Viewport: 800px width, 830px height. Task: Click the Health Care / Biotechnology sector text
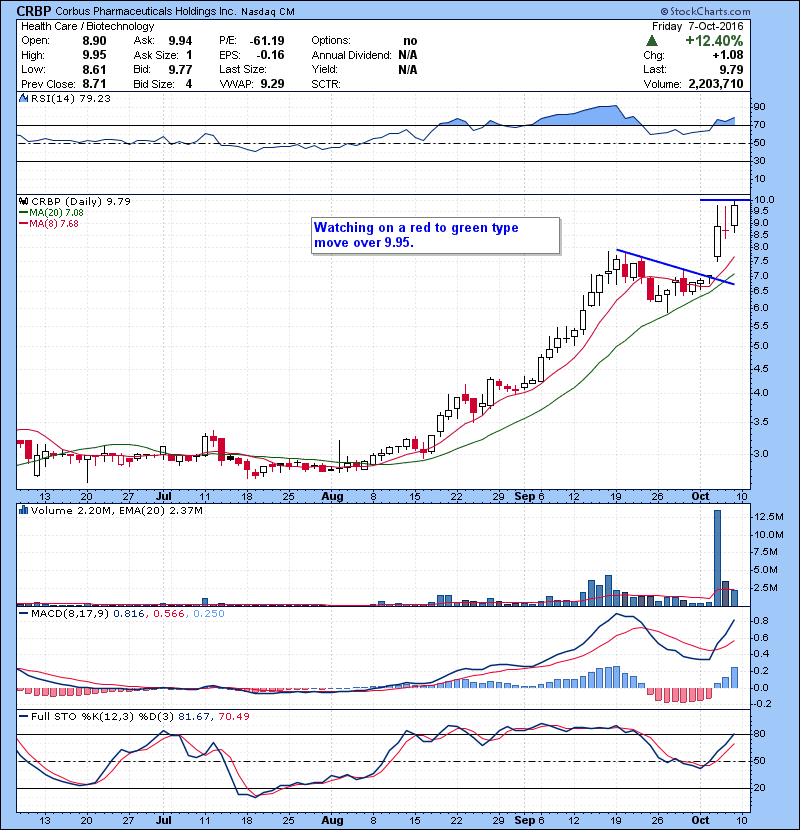click(x=88, y=26)
